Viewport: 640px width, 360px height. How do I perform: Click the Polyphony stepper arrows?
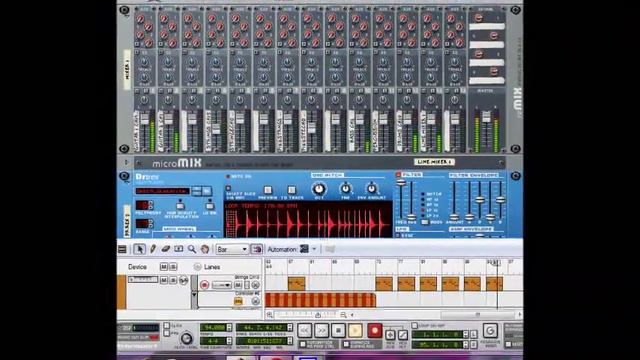151,205
